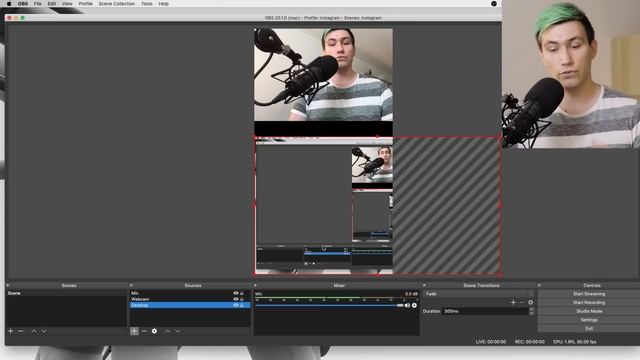Click the REC 00:00:00 status text
Screen dimensions: 640x360
529,342
